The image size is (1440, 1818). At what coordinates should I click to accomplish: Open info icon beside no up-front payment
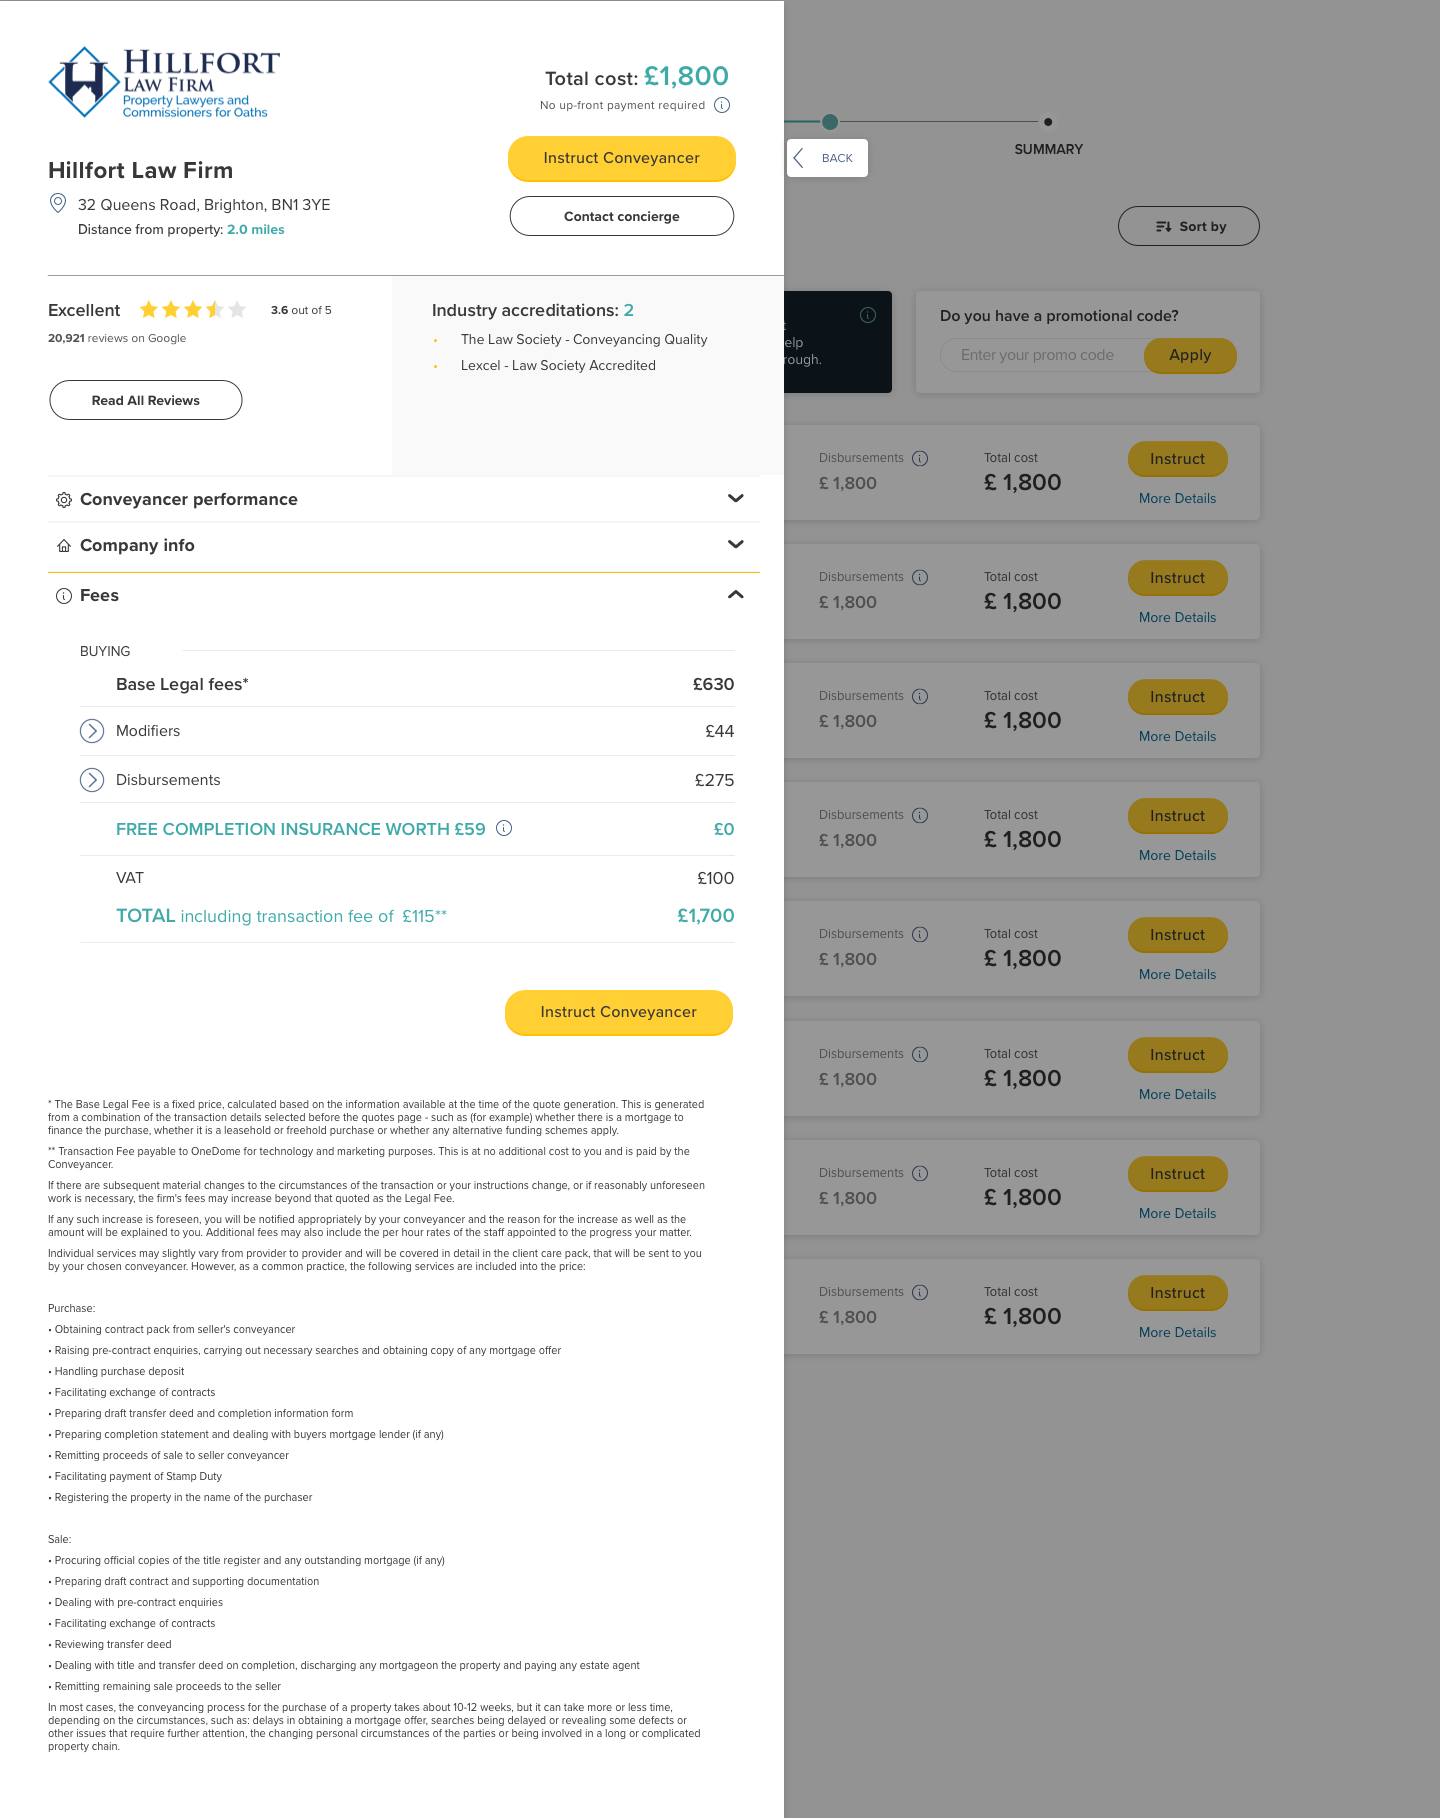click(x=722, y=105)
